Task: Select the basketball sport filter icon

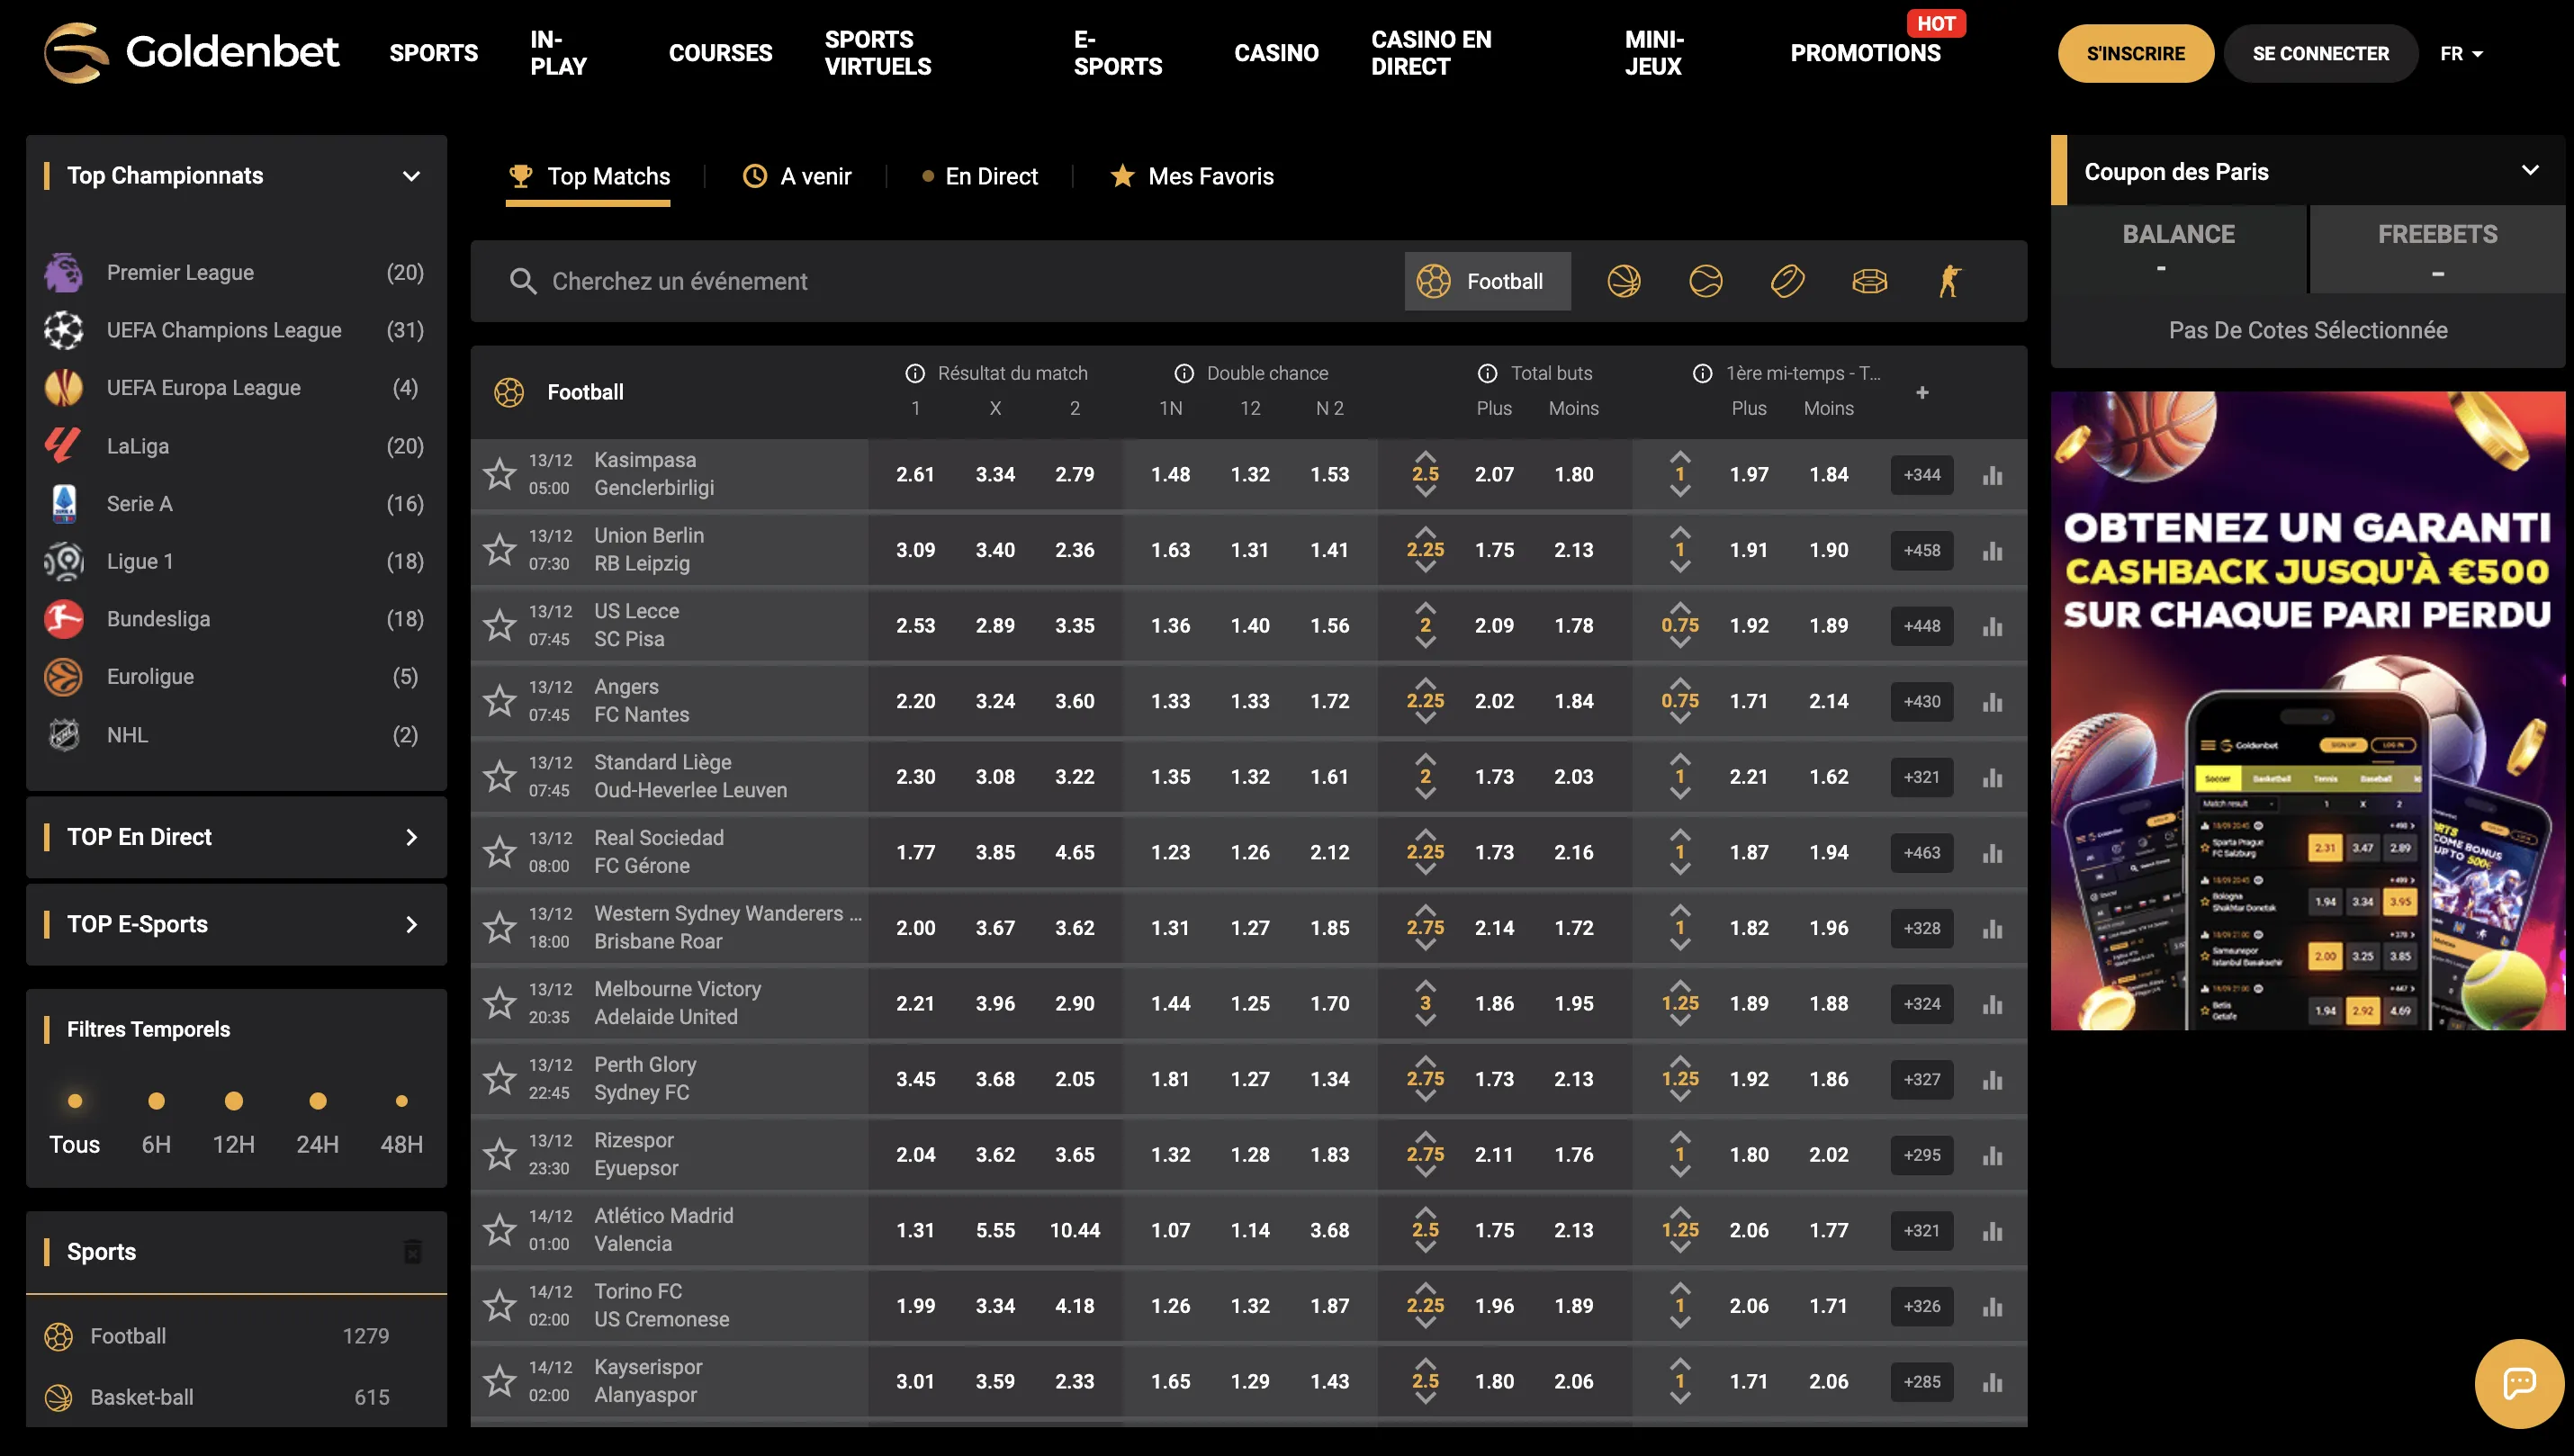Action: click(x=1623, y=281)
